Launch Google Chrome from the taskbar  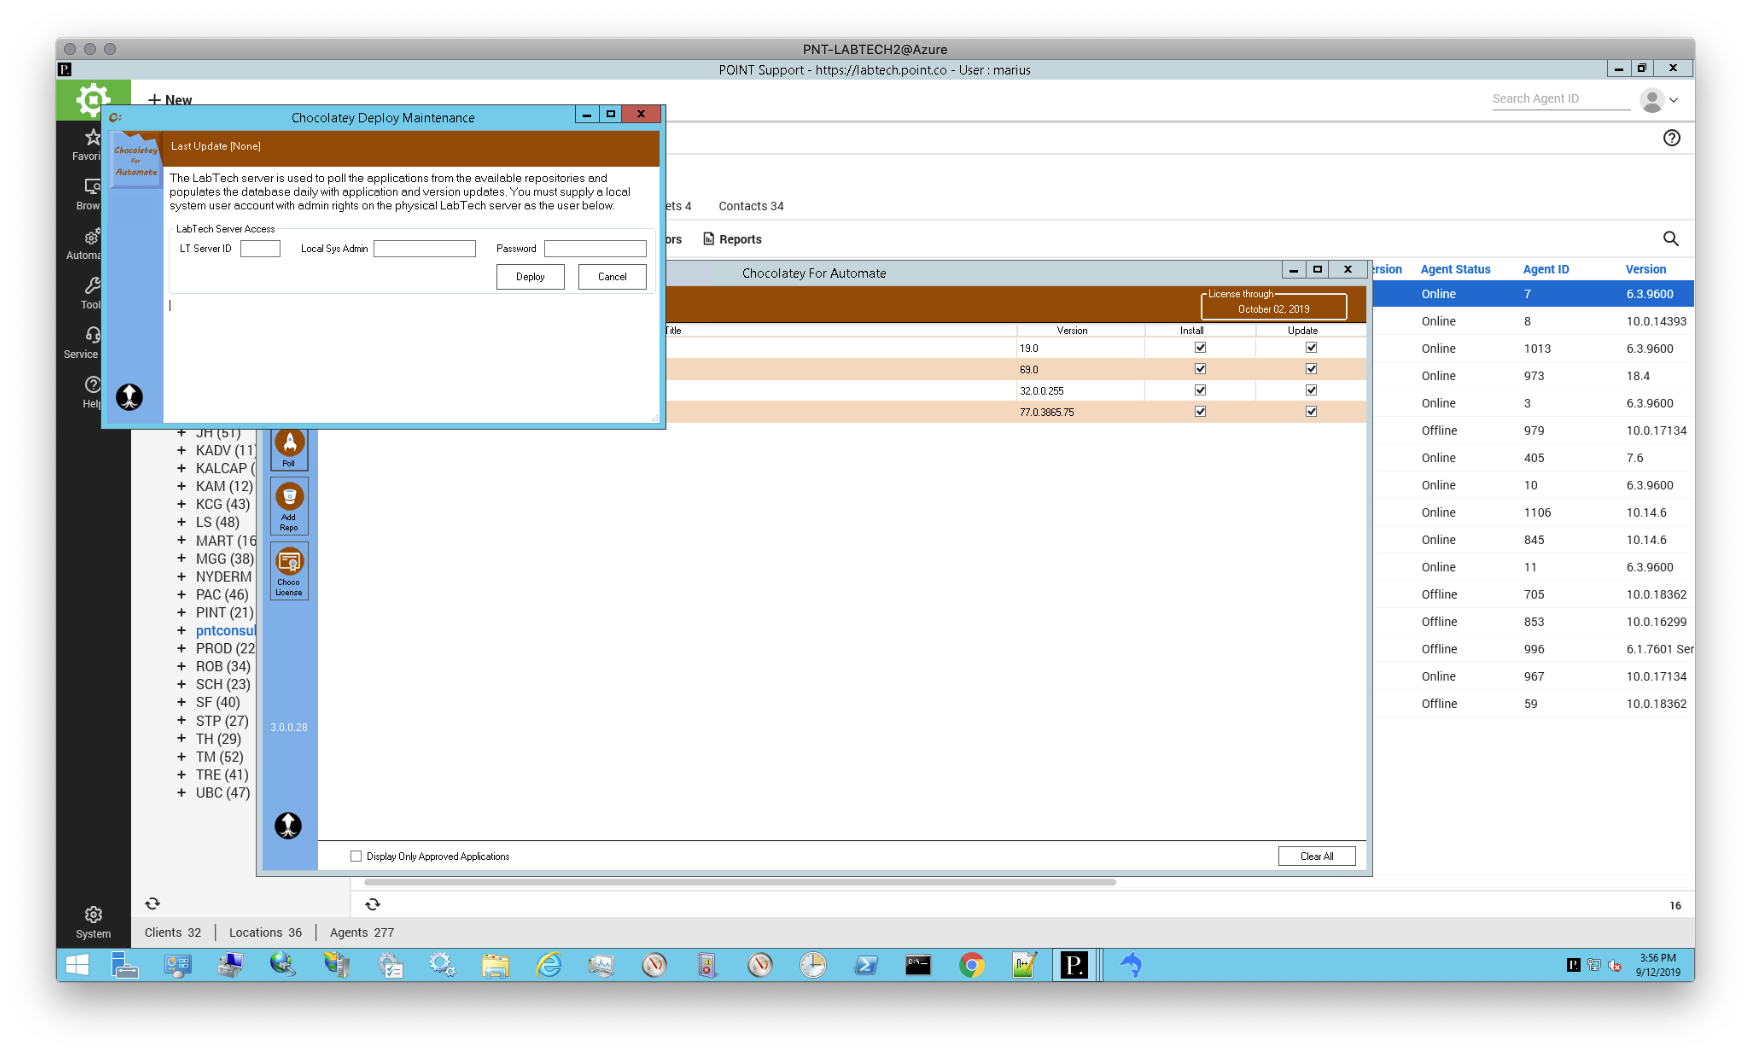point(971,965)
